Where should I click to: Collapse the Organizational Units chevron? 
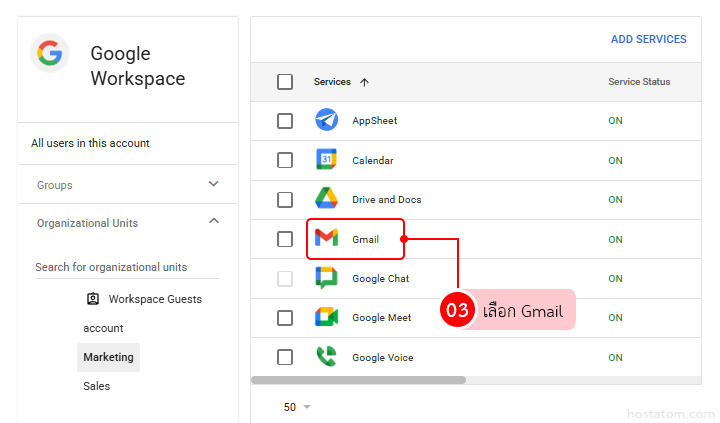point(214,221)
